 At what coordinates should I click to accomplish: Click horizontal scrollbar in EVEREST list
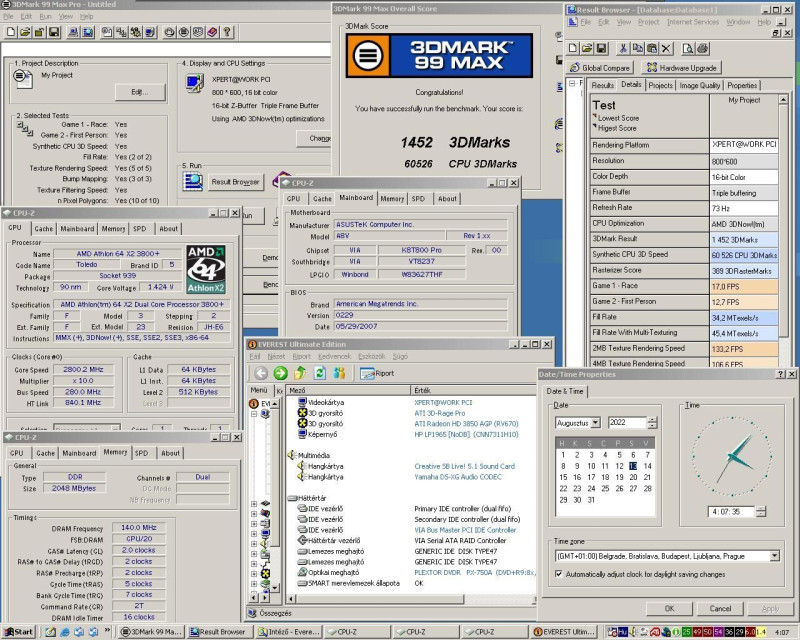point(411,599)
